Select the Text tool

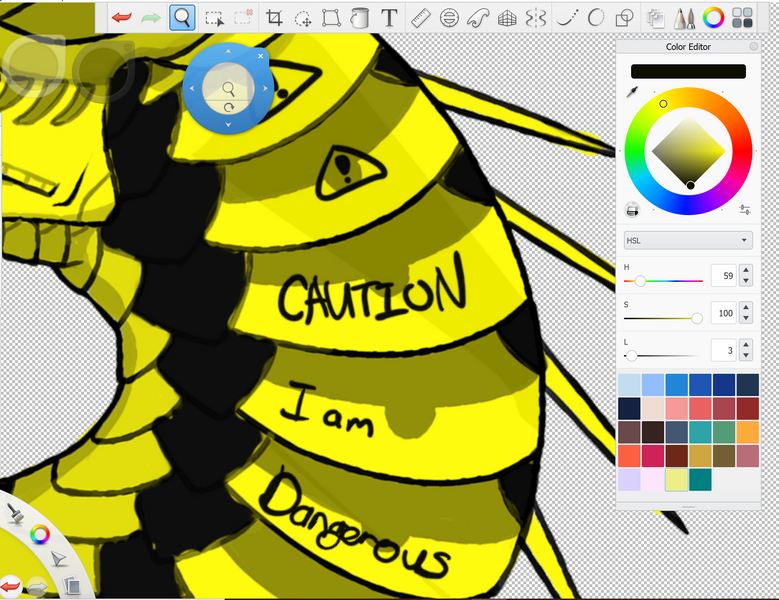pyautogui.click(x=390, y=17)
